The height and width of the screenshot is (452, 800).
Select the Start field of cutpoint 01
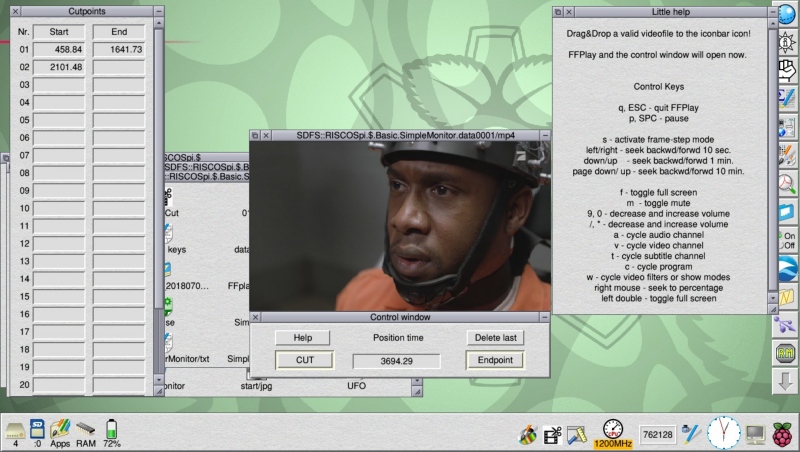pyautogui.click(x=59, y=49)
